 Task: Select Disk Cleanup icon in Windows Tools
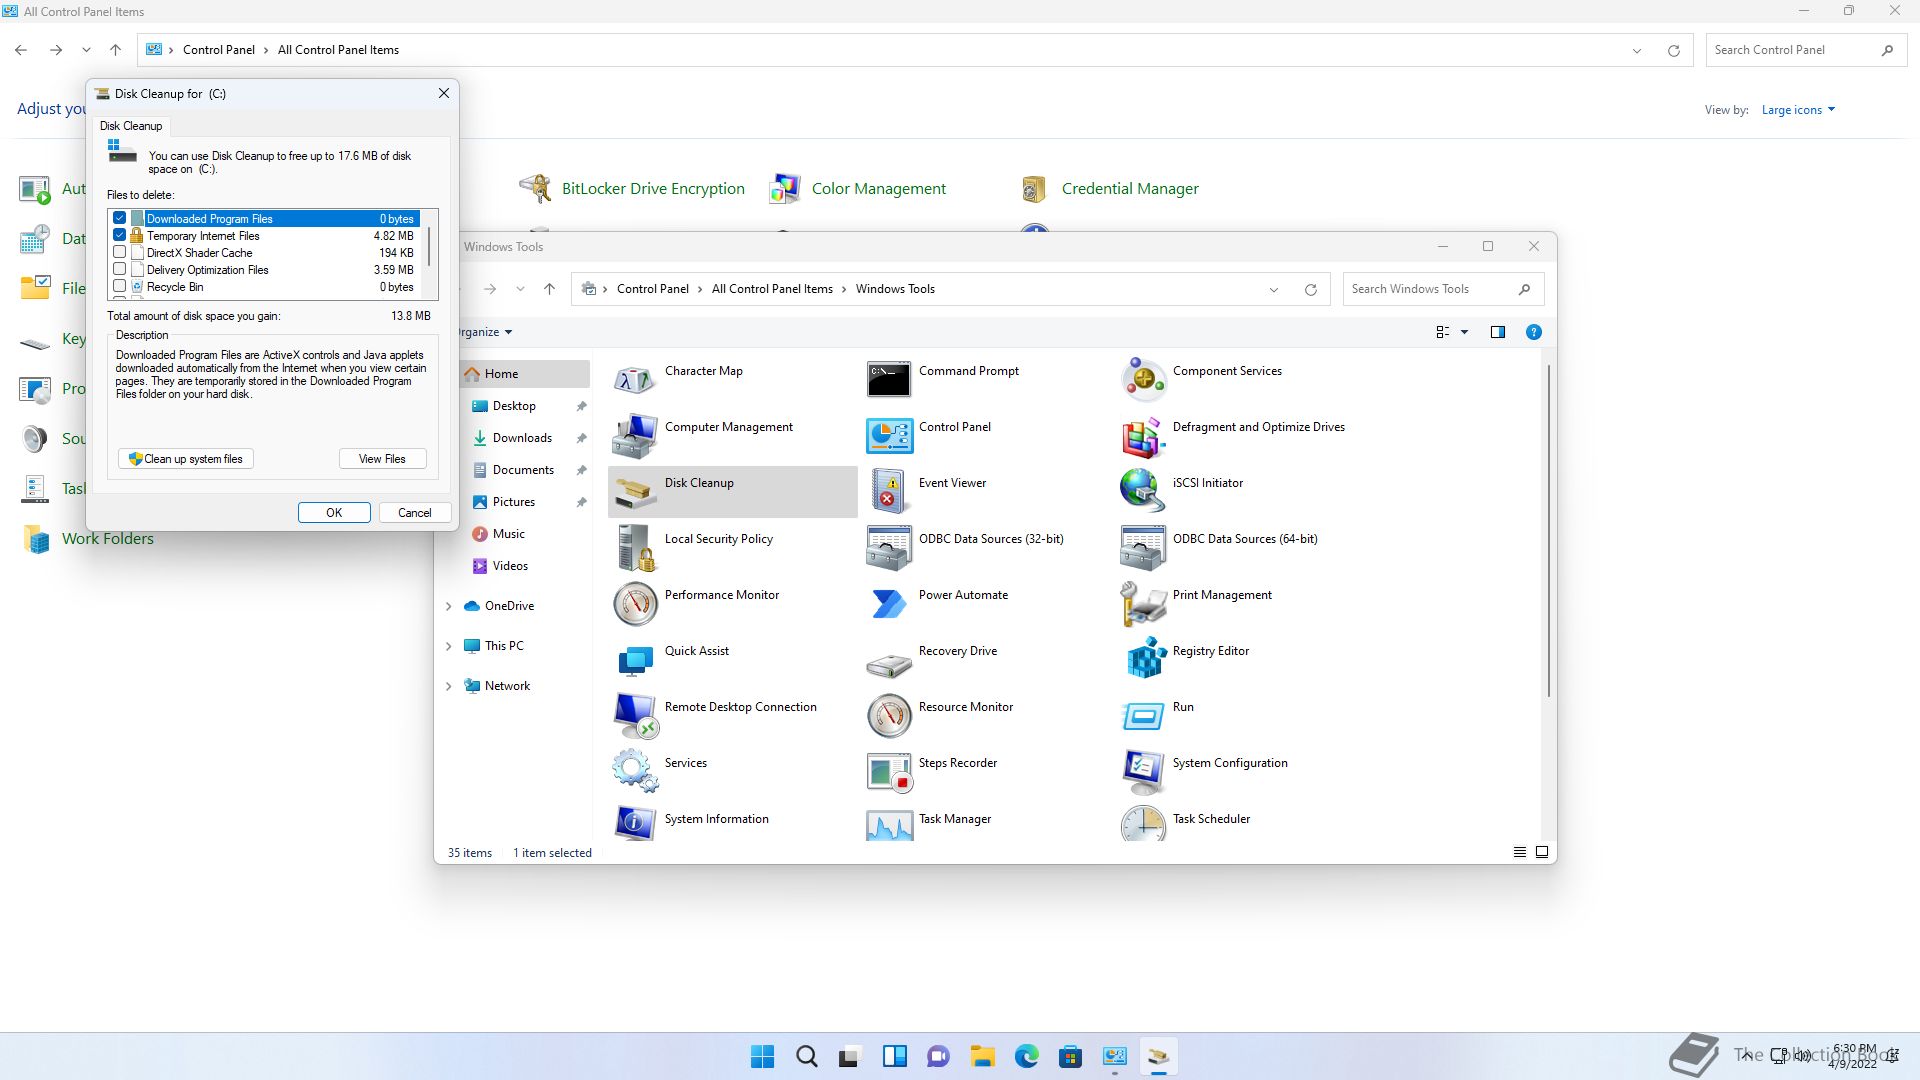635,492
